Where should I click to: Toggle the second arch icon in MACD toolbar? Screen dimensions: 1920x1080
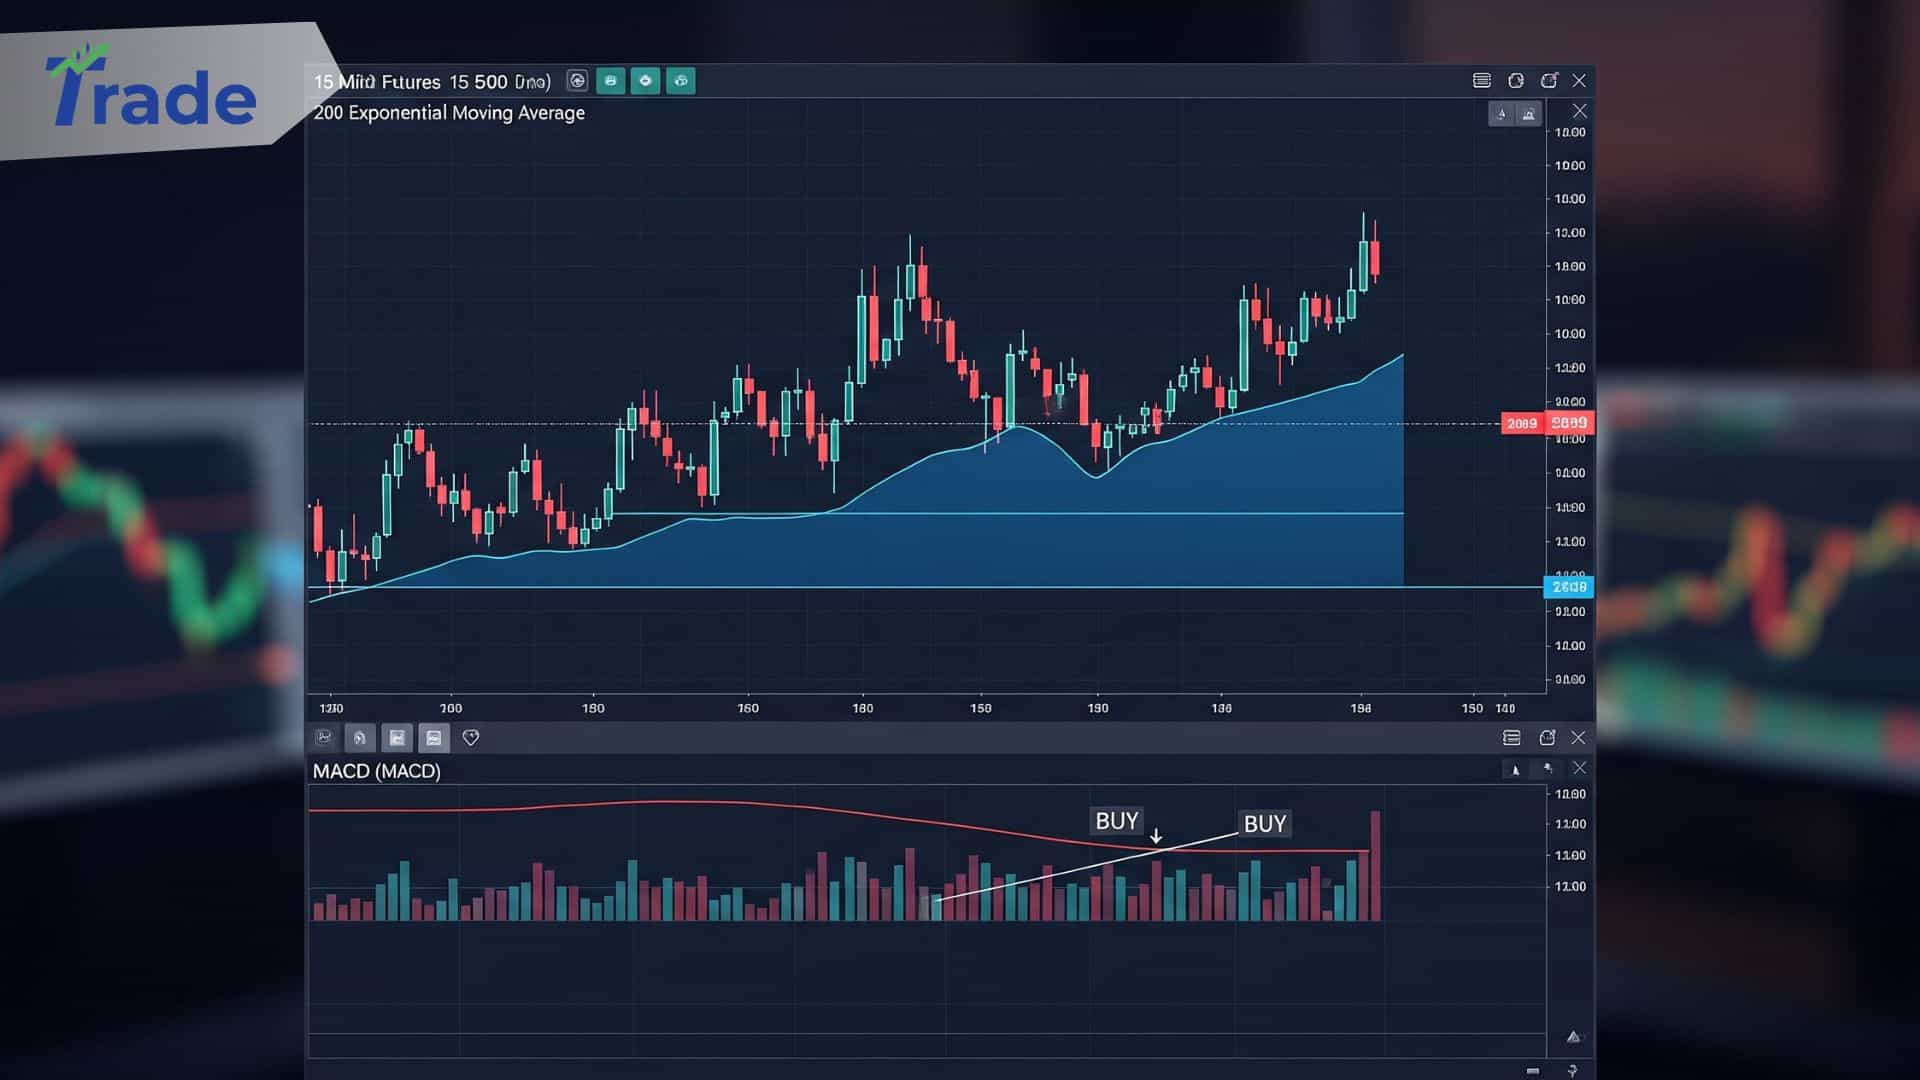point(360,738)
